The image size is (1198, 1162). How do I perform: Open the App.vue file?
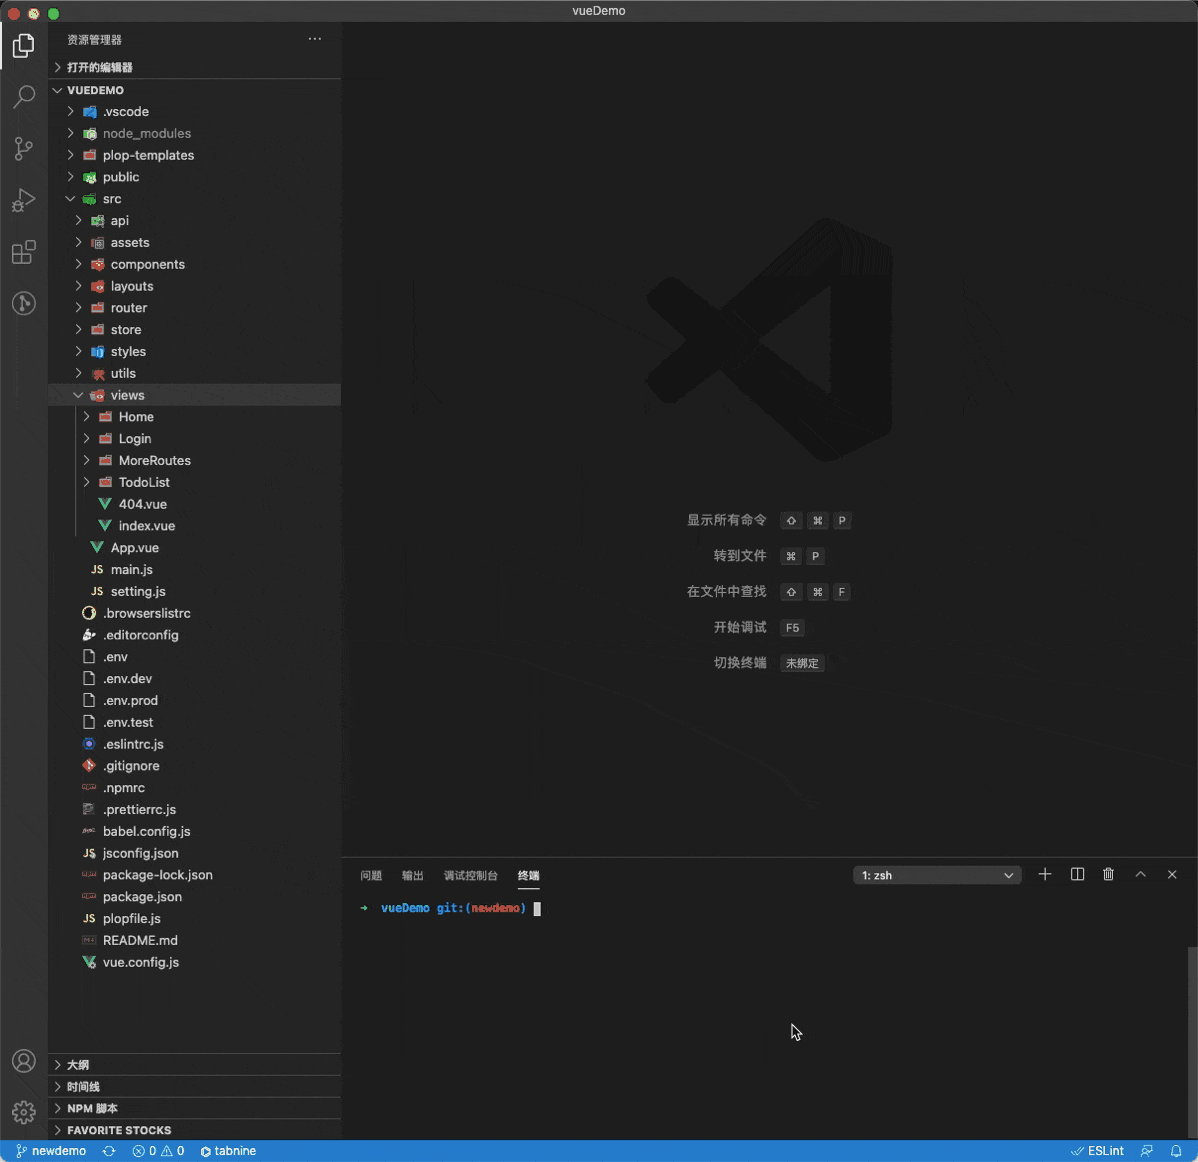195,548
